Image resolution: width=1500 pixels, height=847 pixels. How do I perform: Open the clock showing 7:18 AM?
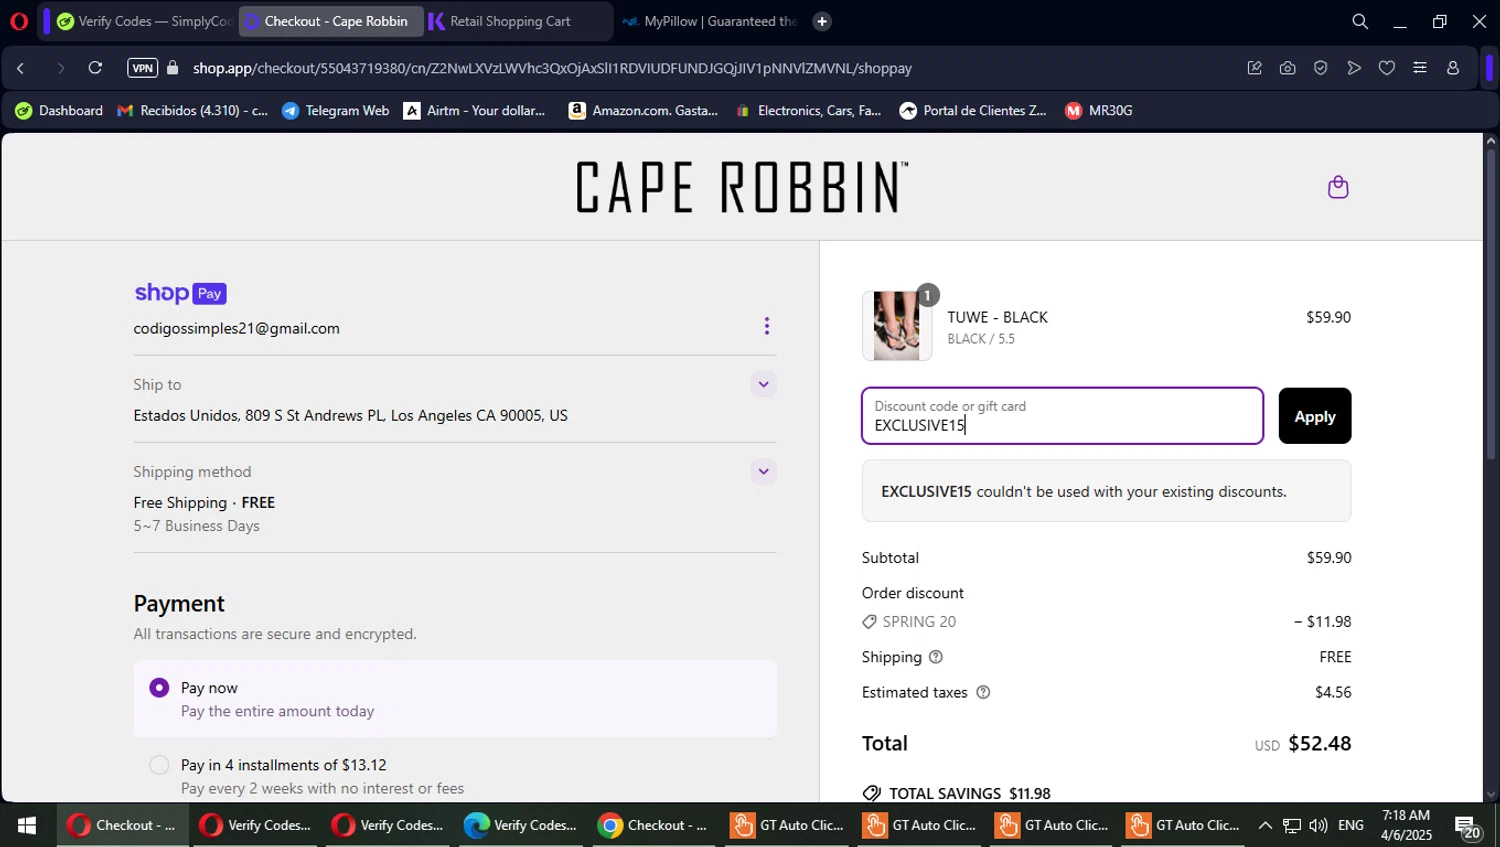click(1406, 825)
